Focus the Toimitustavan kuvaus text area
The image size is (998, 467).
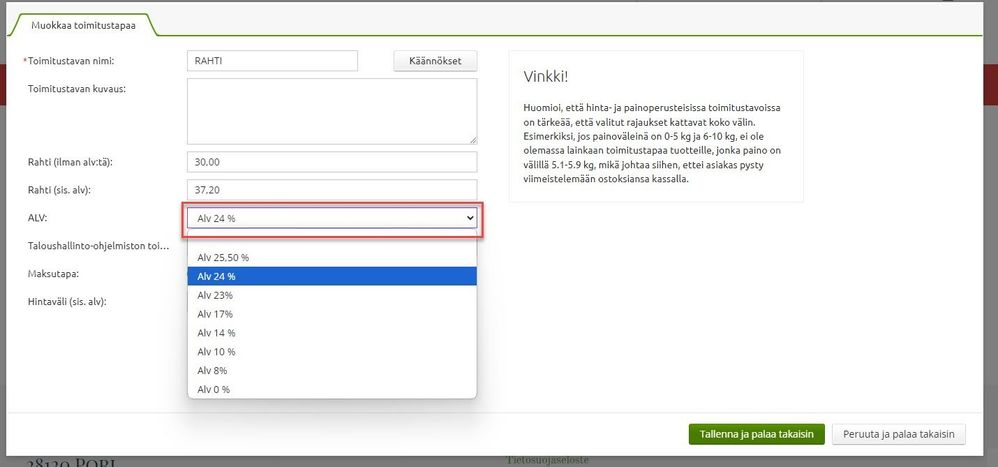coord(332,111)
